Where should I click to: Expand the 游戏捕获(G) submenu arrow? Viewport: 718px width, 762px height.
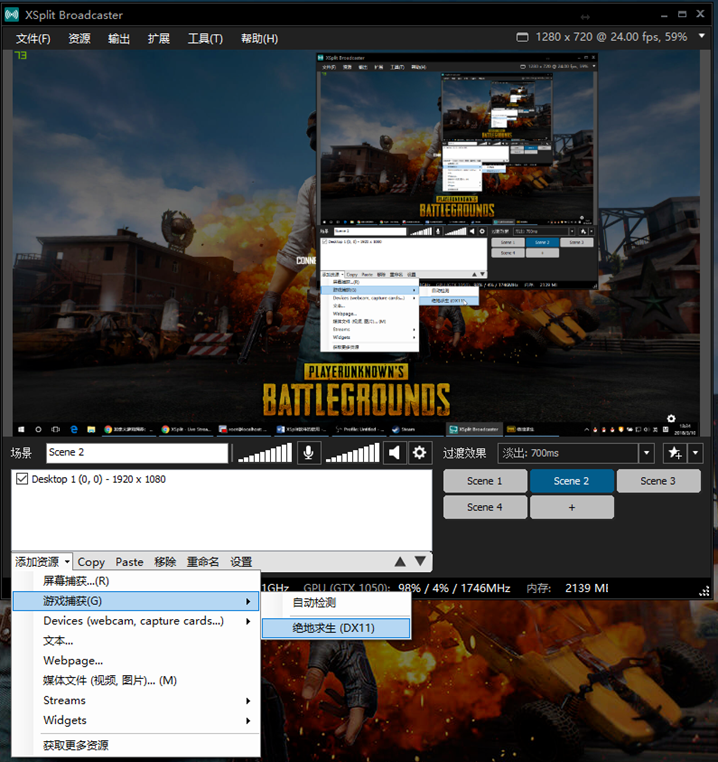(x=248, y=601)
